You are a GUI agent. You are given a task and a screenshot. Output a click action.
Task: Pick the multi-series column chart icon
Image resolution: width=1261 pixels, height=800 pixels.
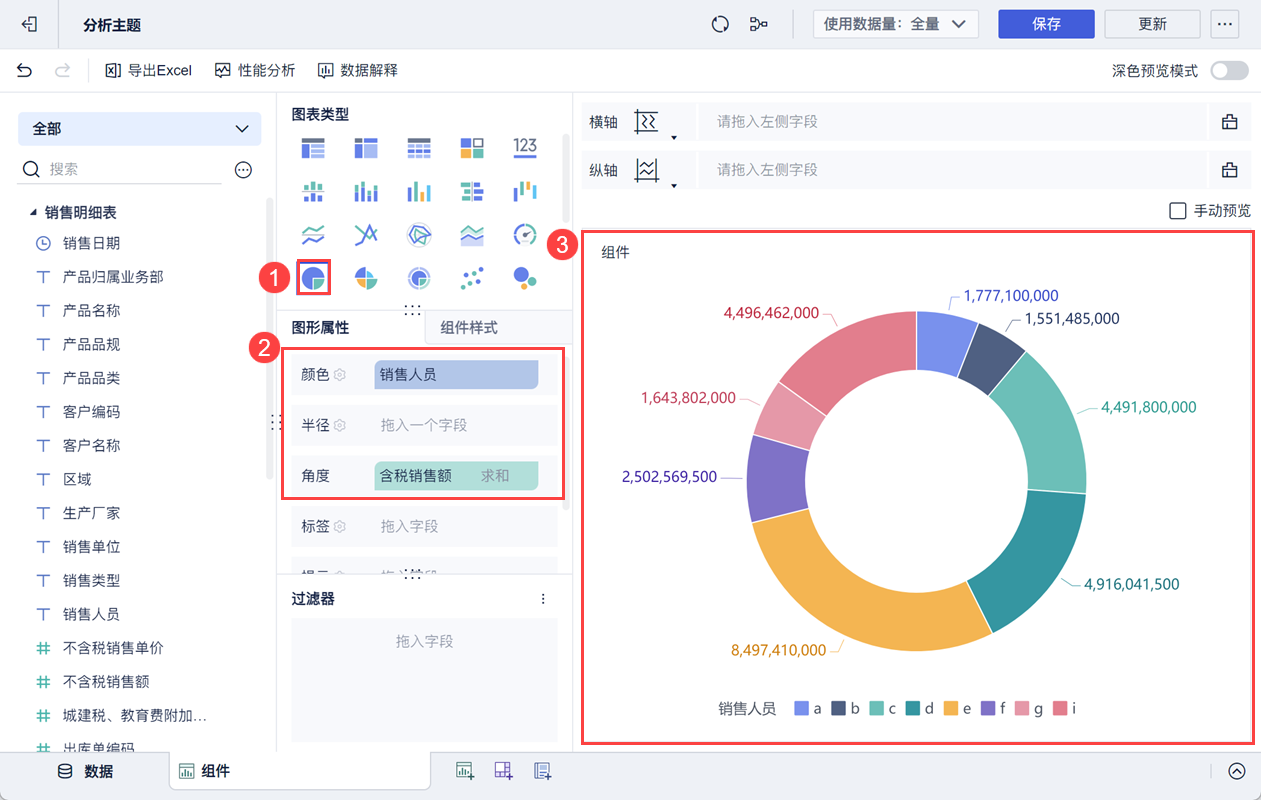(419, 191)
